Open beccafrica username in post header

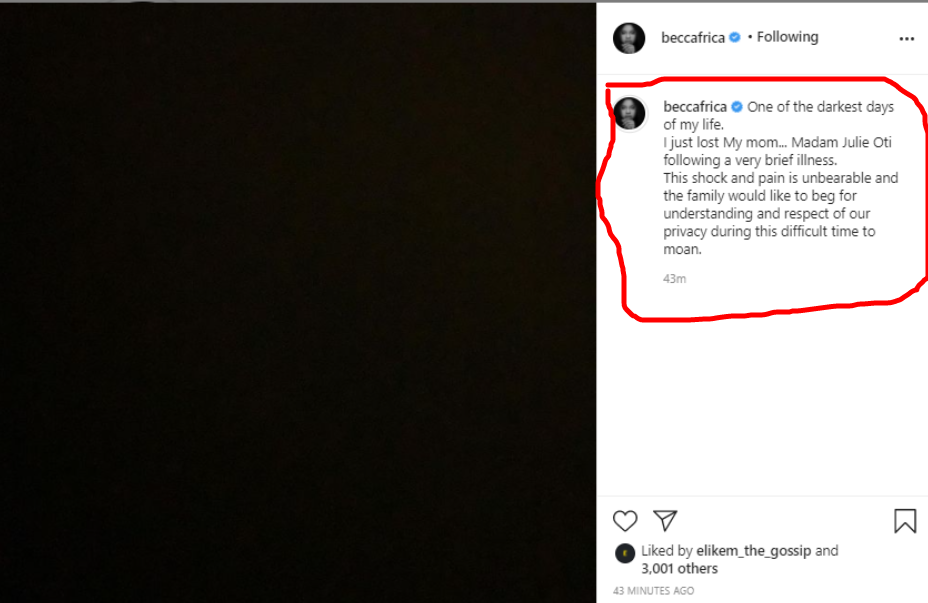point(693,38)
